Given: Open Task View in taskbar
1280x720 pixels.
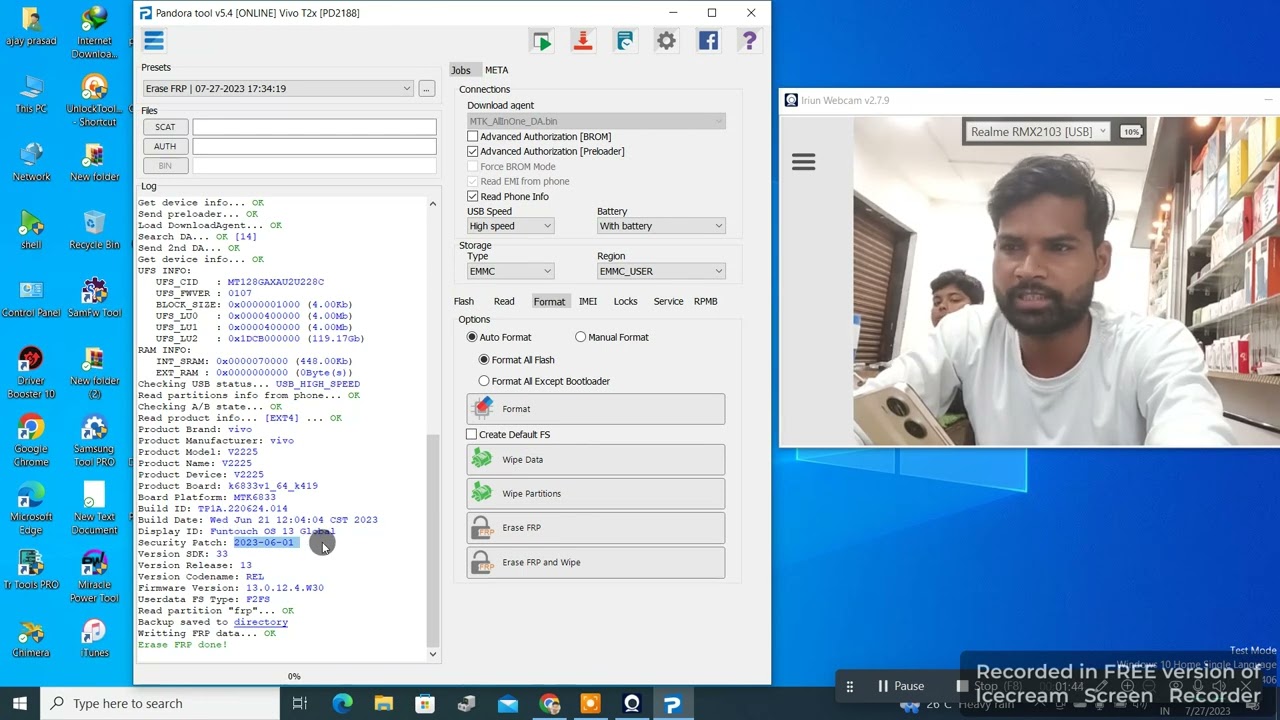Looking at the screenshot, I should (299, 703).
